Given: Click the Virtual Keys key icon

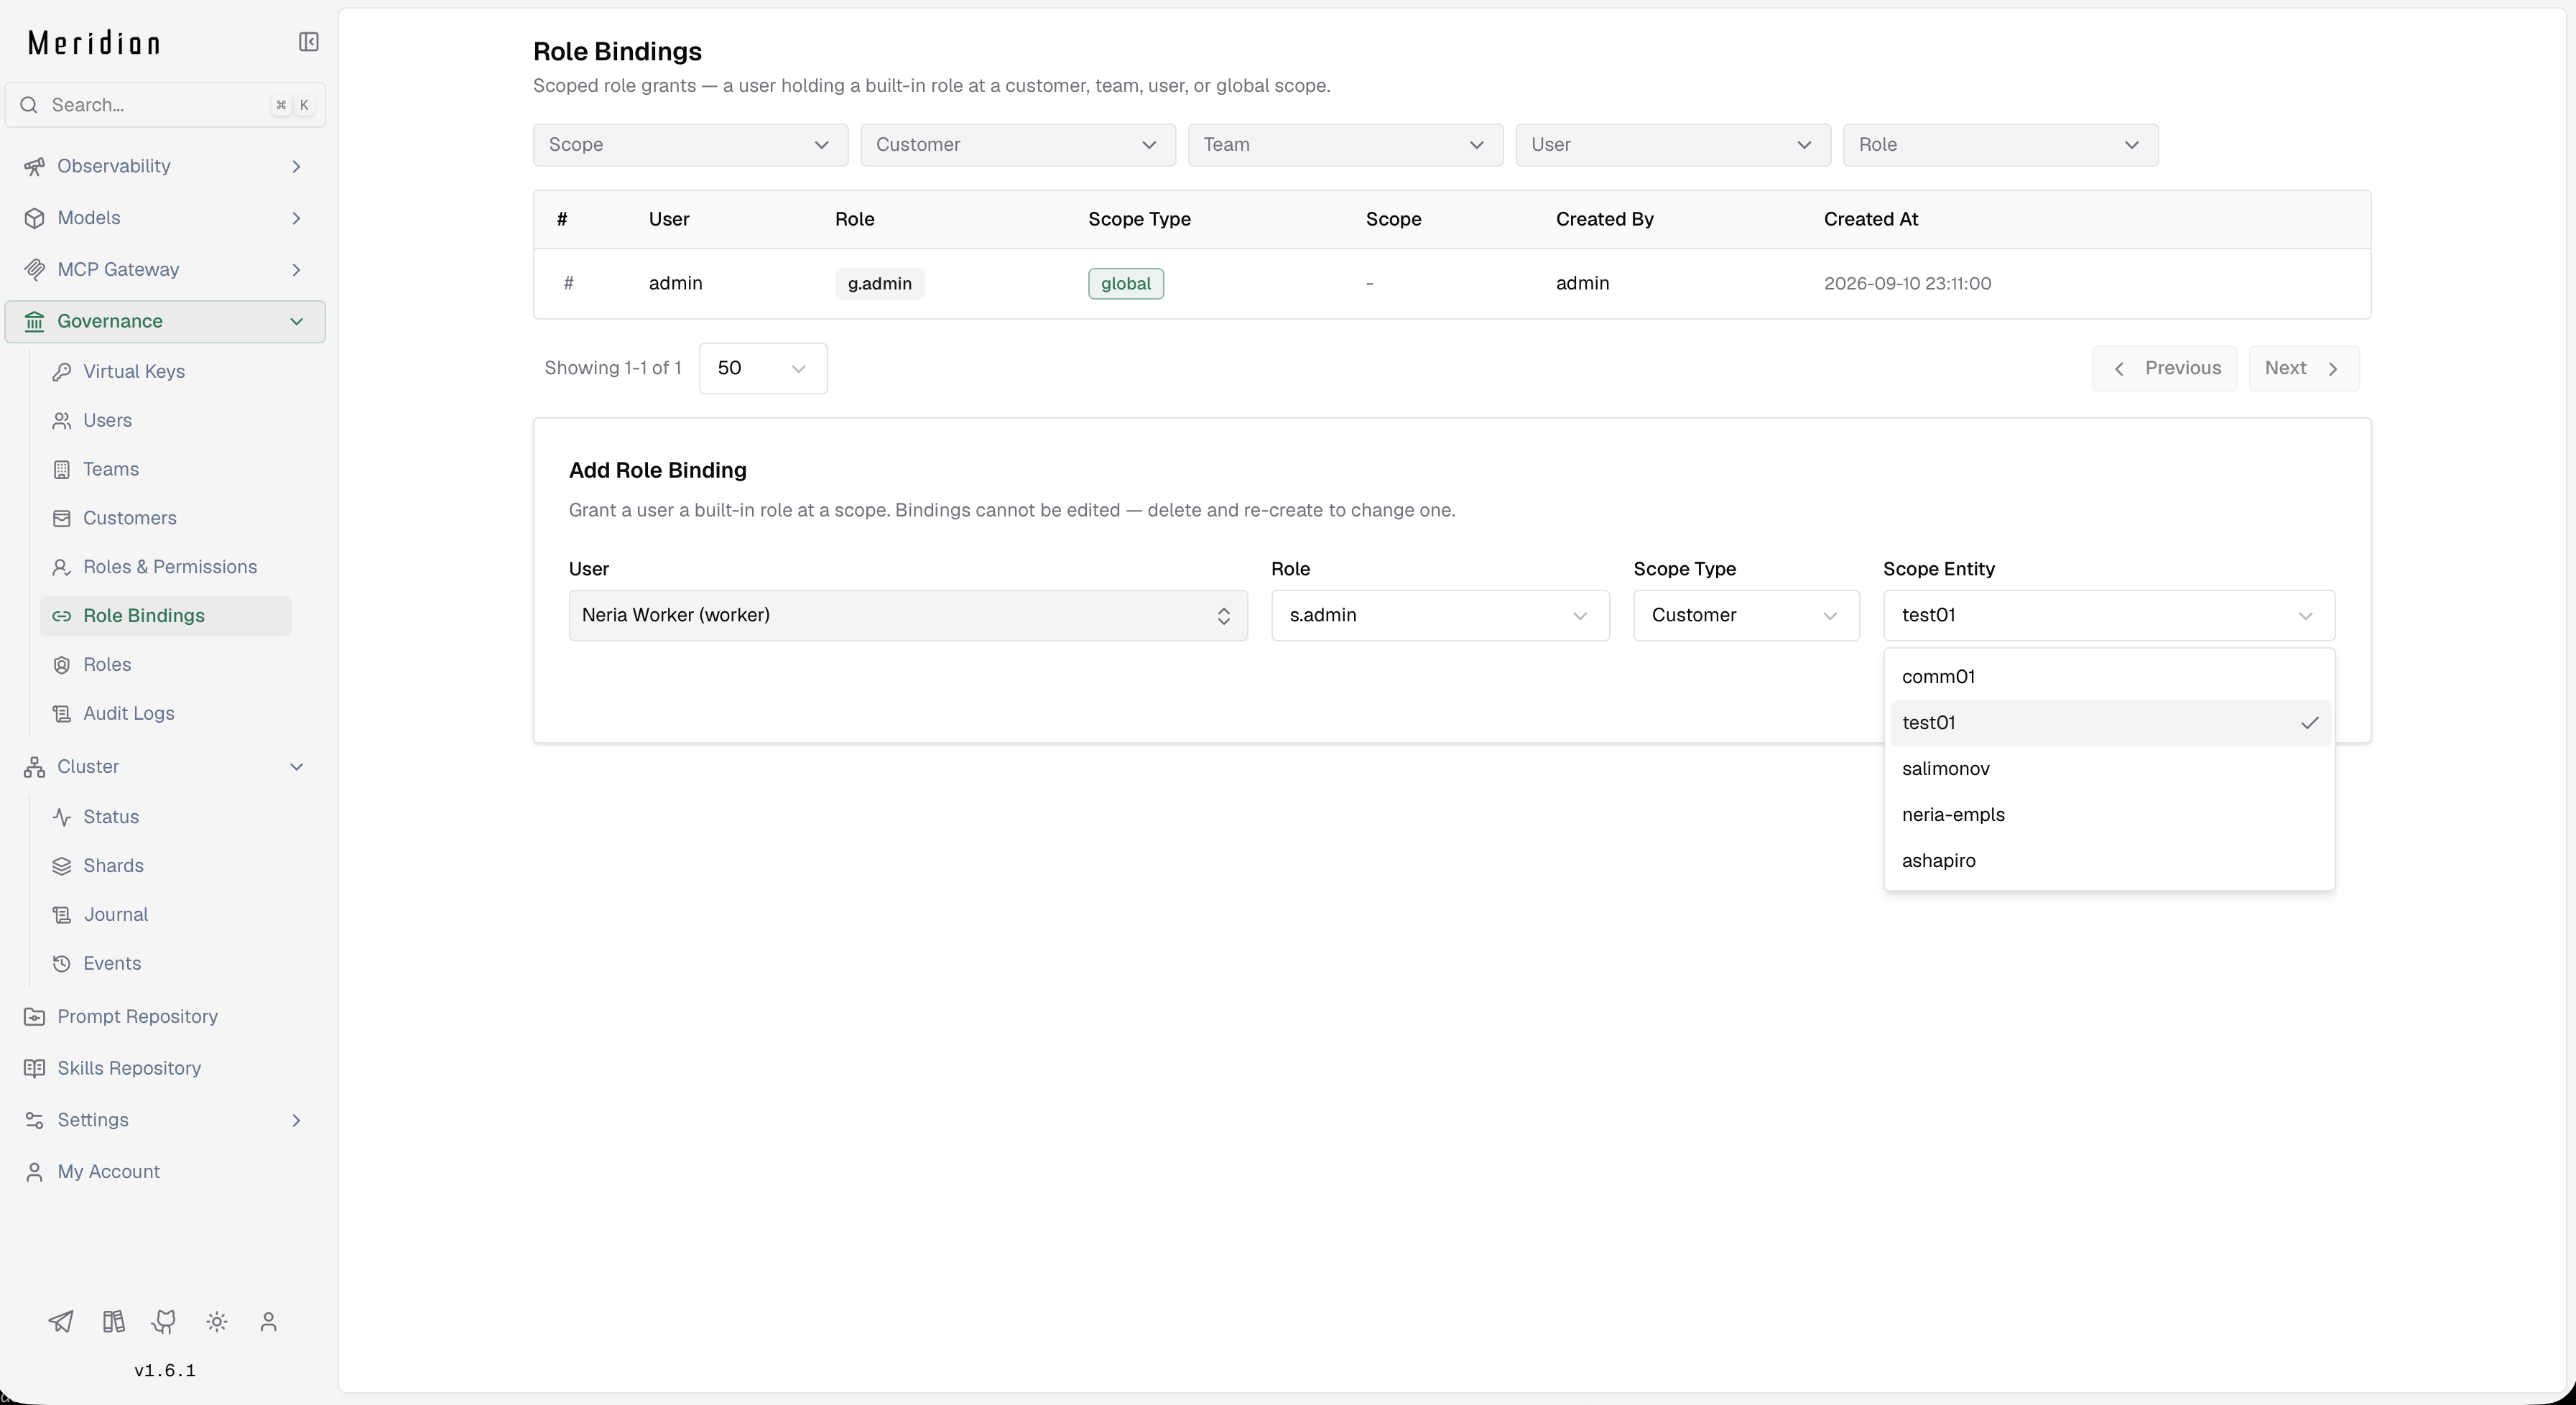Looking at the screenshot, I should tap(62, 372).
